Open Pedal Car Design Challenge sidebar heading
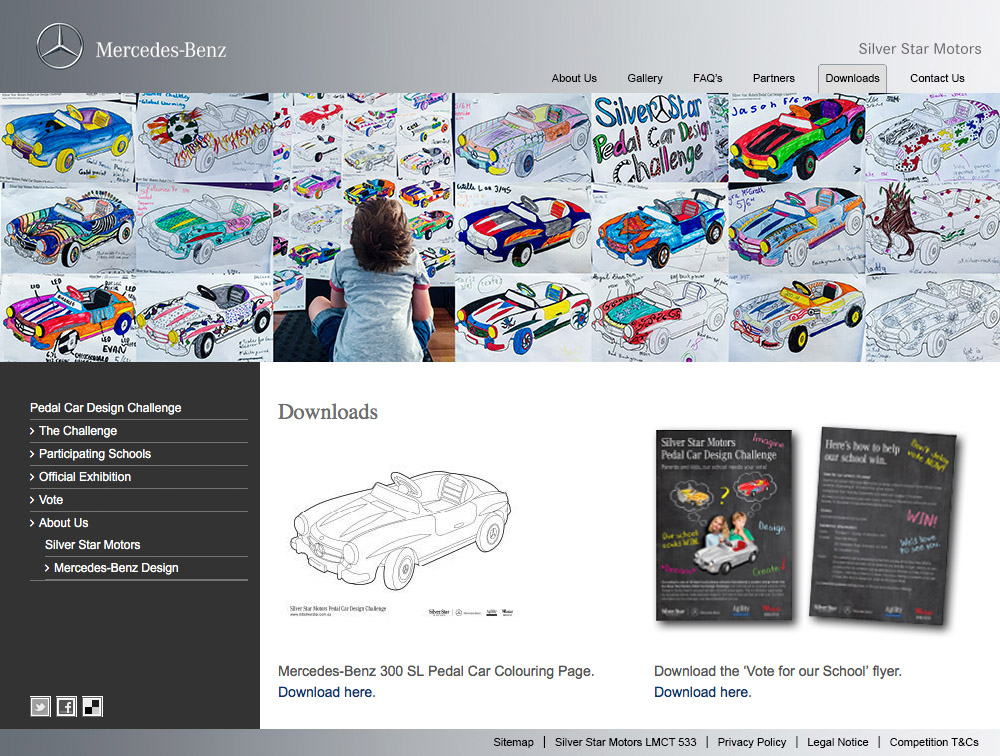Viewport: 1000px width, 756px height. [106, 408]
